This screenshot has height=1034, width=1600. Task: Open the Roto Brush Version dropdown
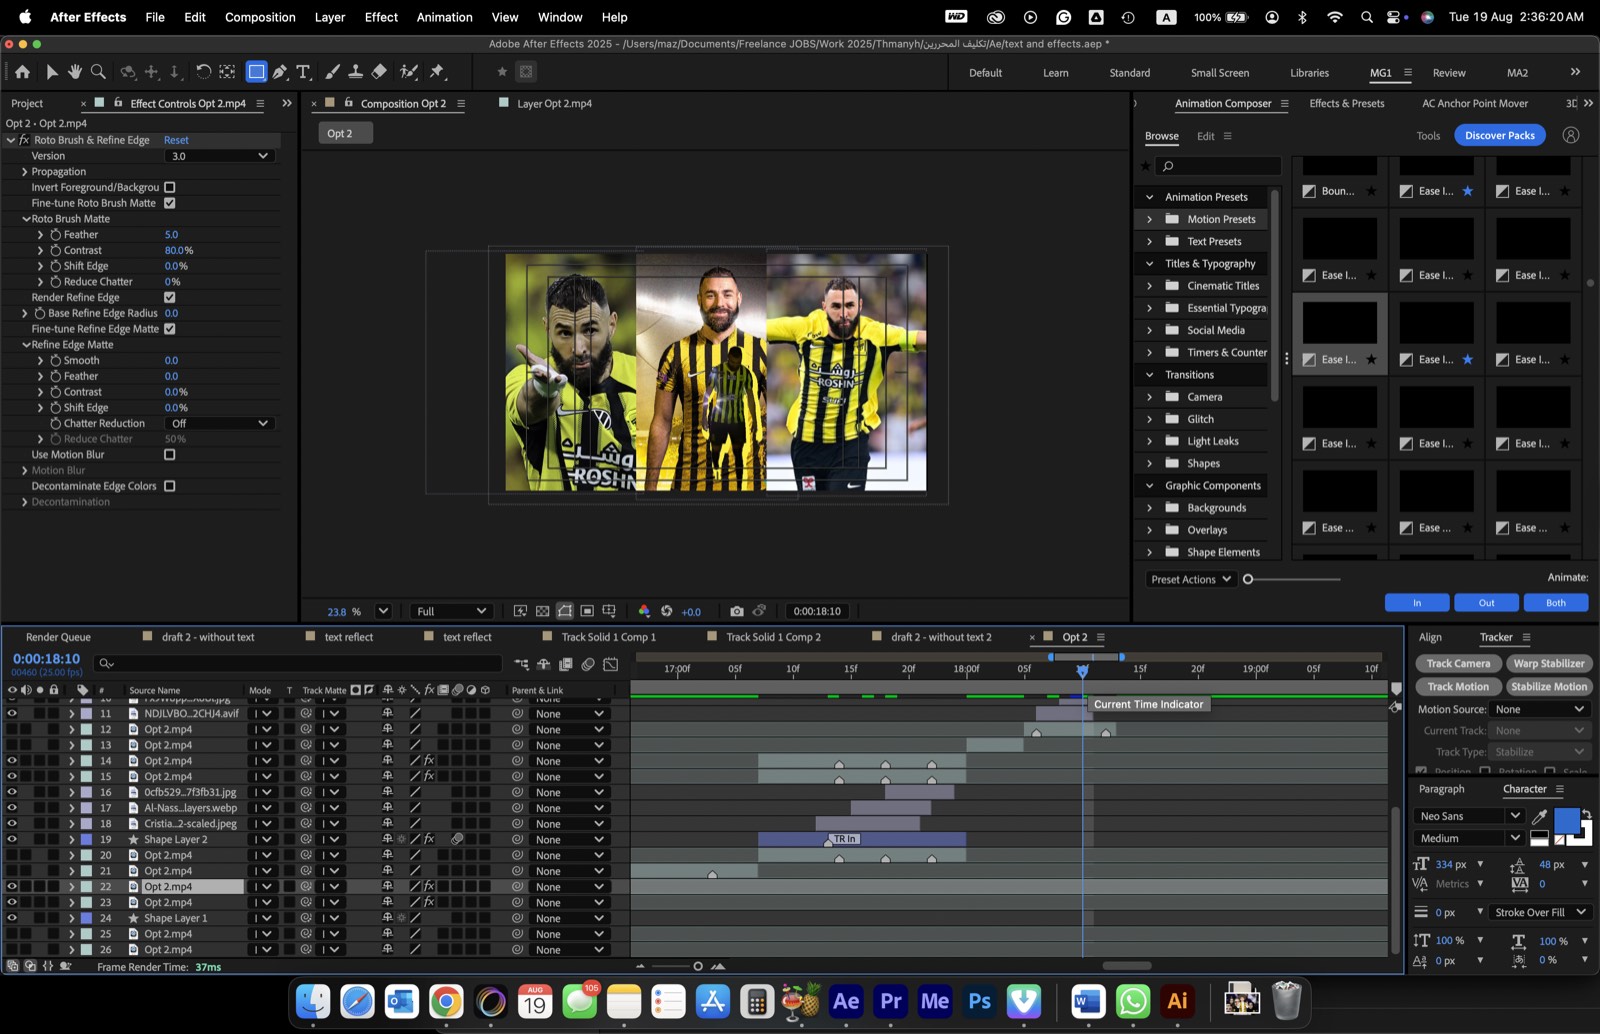click(219, 156)
